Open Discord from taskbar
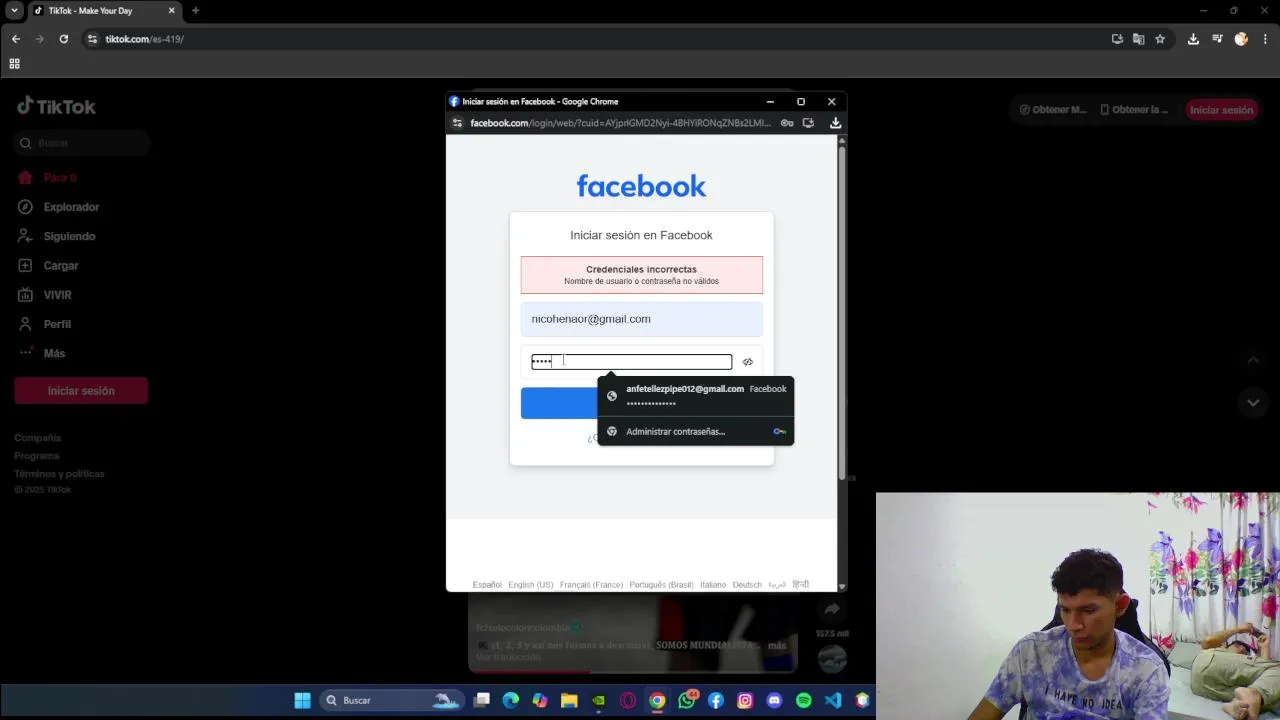Screen dimensions: 1280x720 [x=774, y=701]
